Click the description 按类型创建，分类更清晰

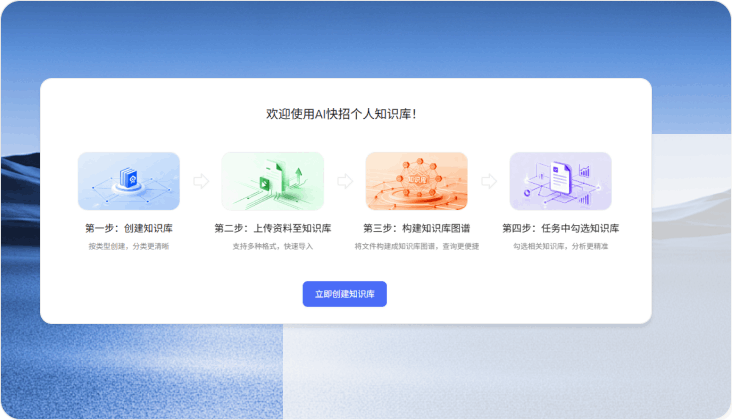pos(129,246)
